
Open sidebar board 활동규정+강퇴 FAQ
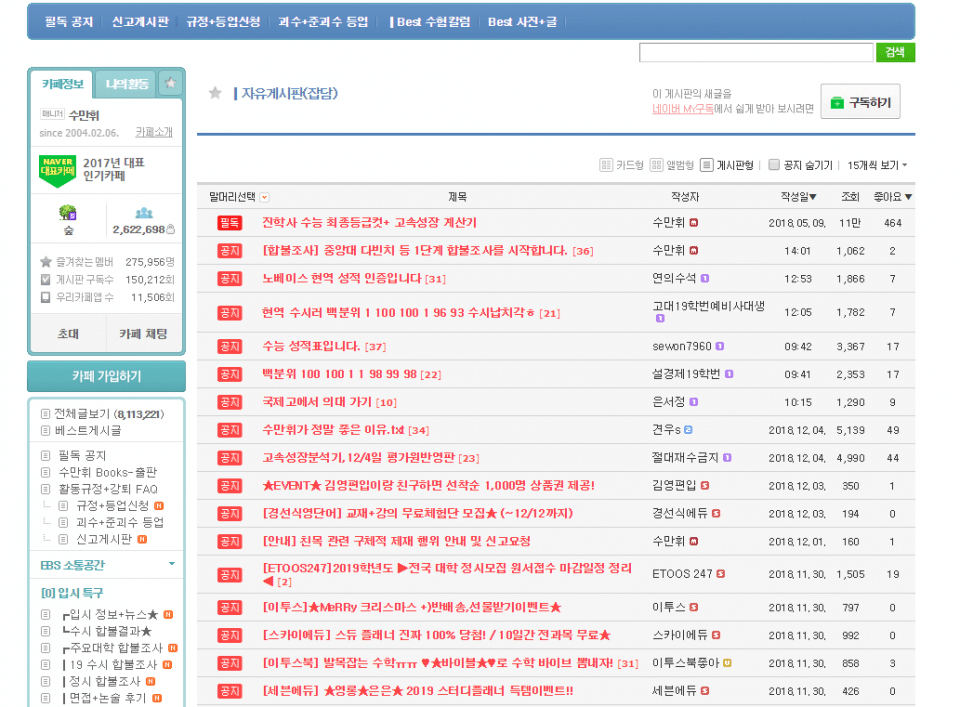[x=108, y=489]
